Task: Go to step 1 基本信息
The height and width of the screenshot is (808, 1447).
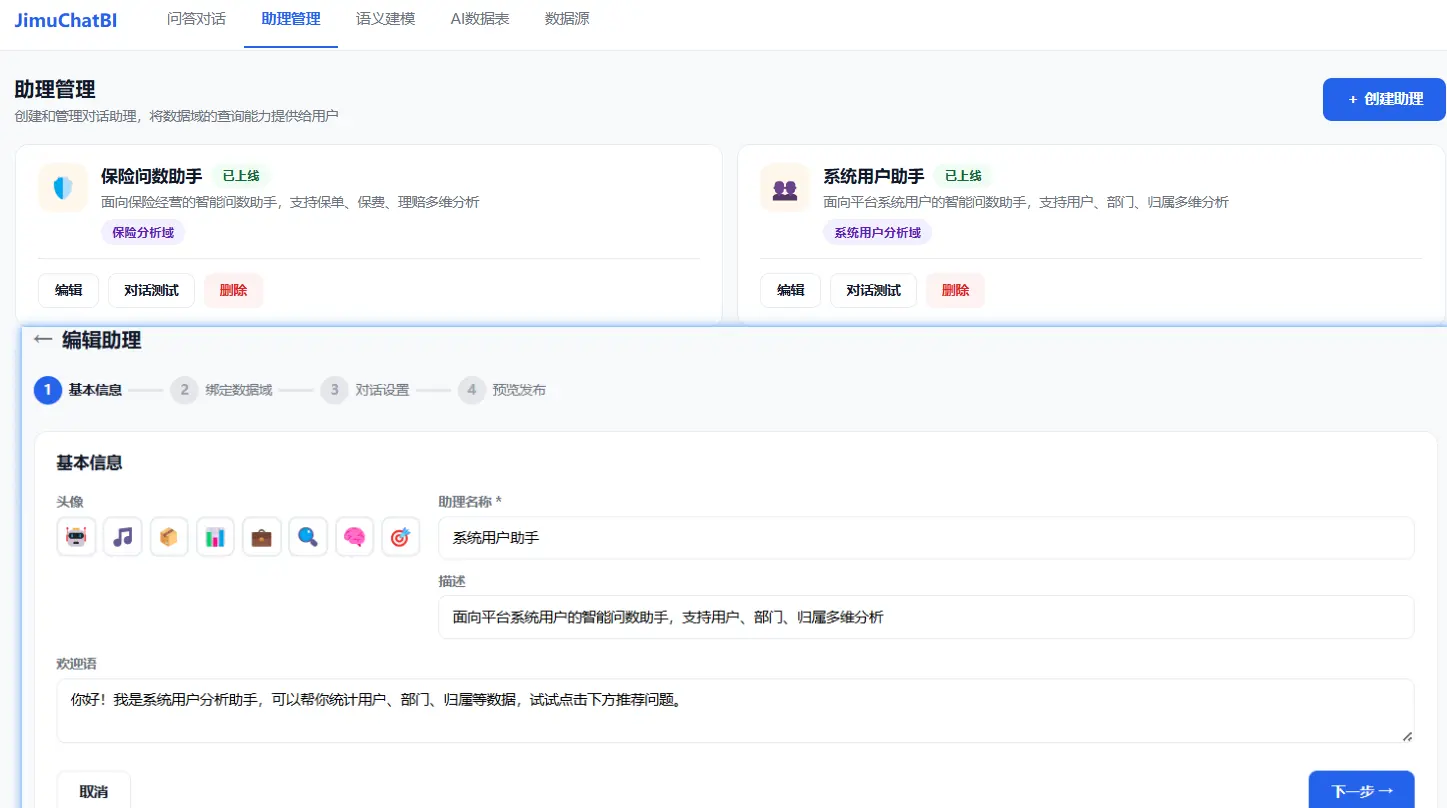Action: pos(78,390)
